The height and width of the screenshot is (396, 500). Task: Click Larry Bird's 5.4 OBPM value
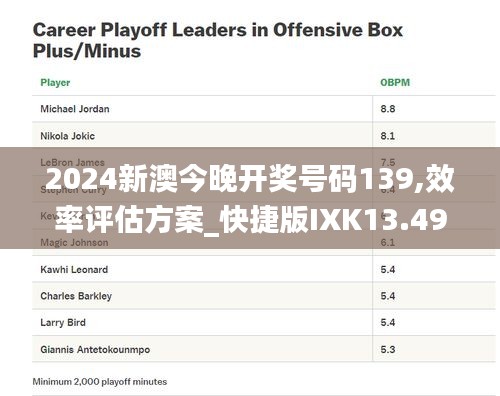click(x=388, y=323)
